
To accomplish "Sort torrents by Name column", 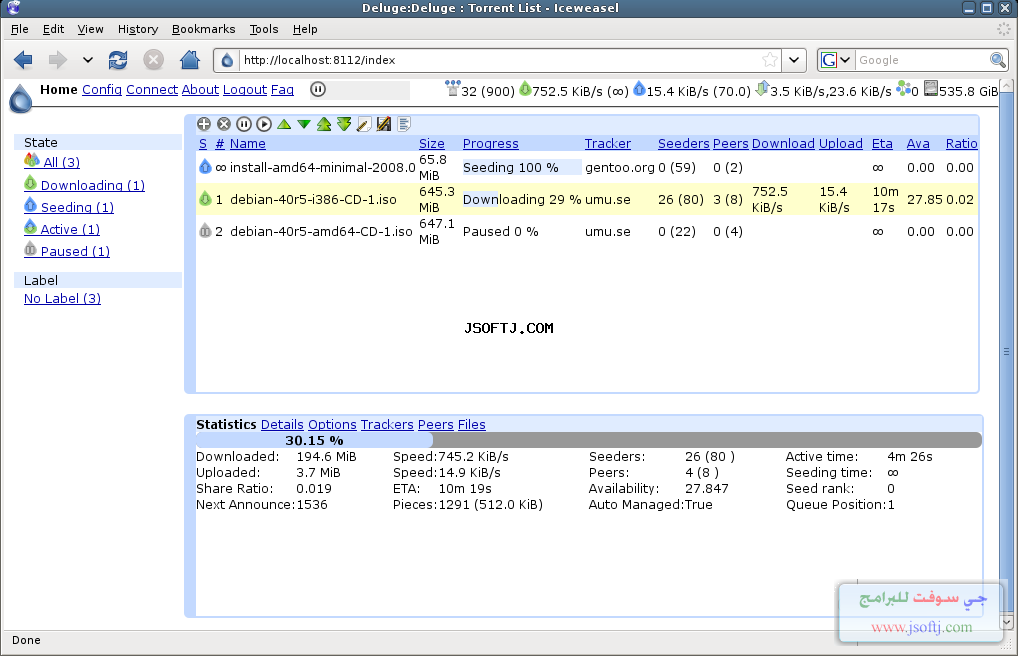I will 247,144.
